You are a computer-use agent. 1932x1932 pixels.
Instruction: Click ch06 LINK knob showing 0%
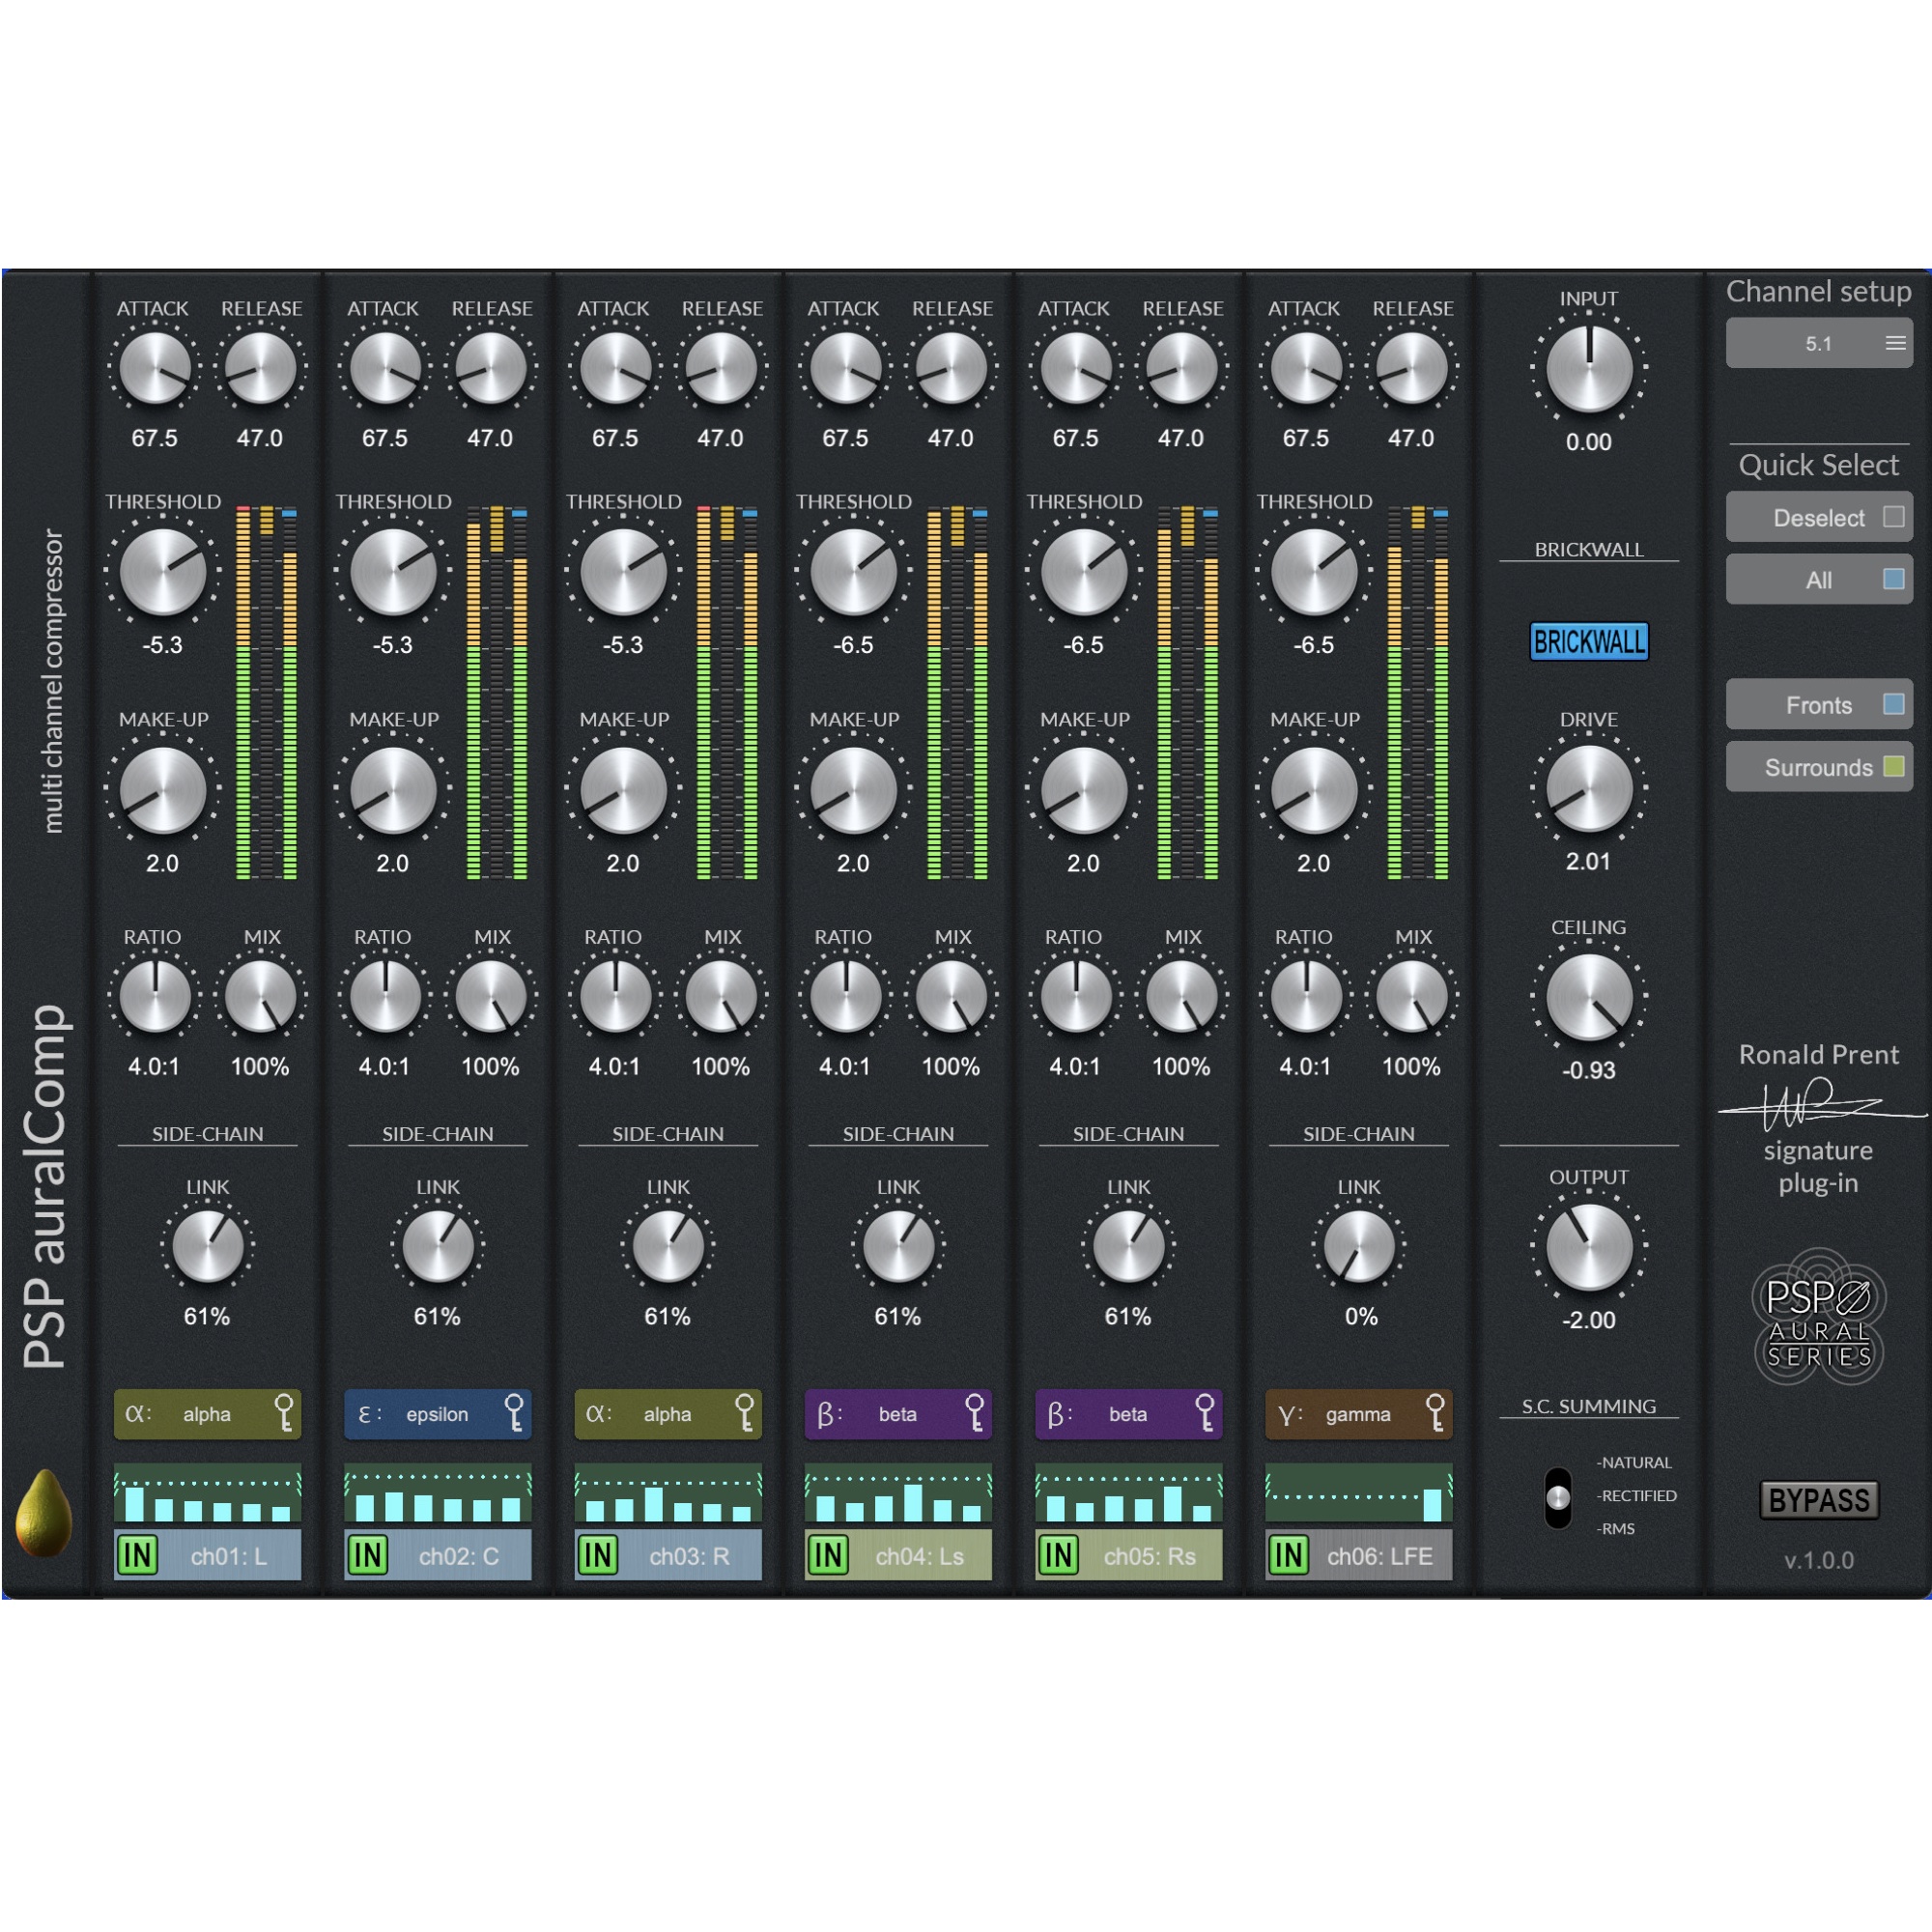coord(1358,1246)
